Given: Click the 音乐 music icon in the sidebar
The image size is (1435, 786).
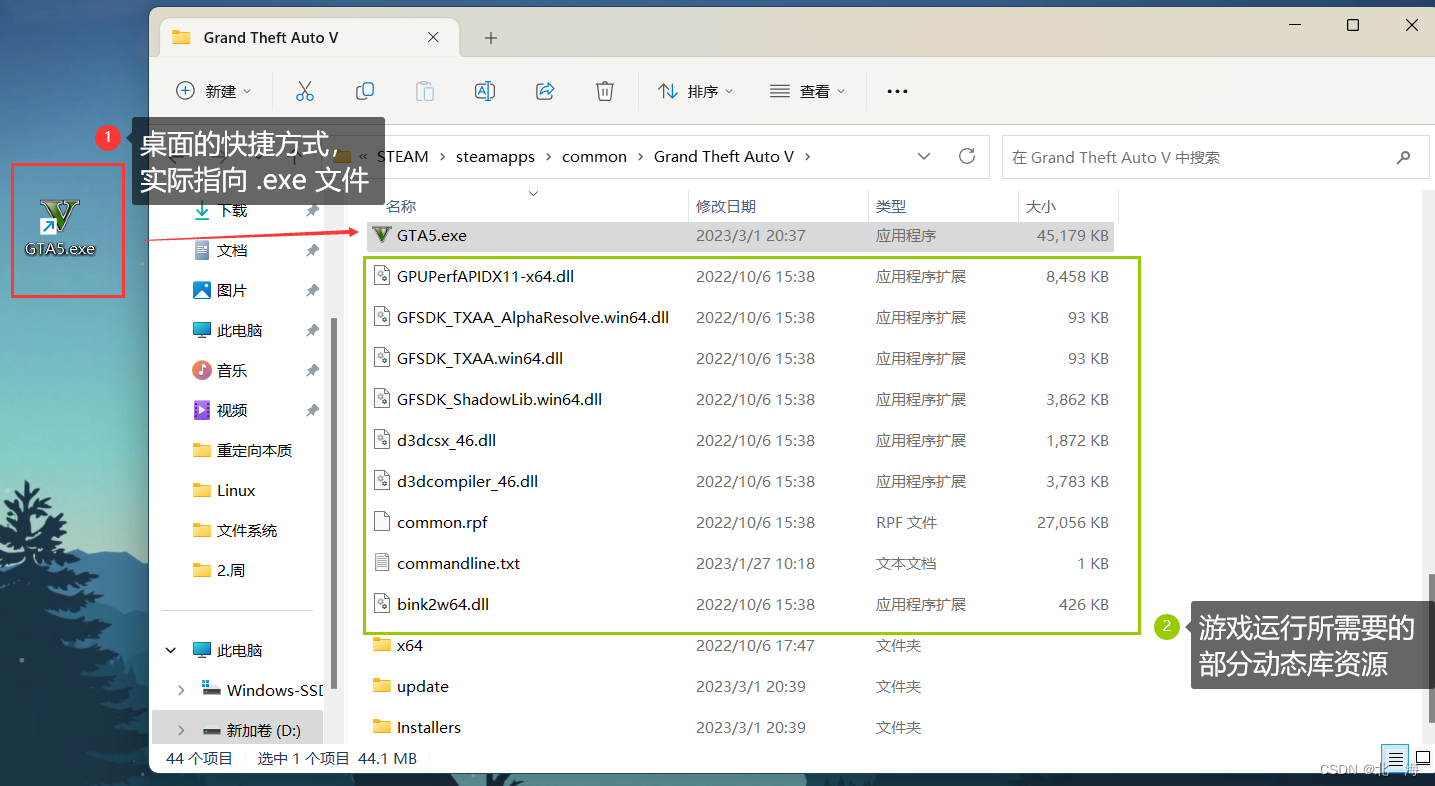Looking at the screenshot, I should [201, 370].
